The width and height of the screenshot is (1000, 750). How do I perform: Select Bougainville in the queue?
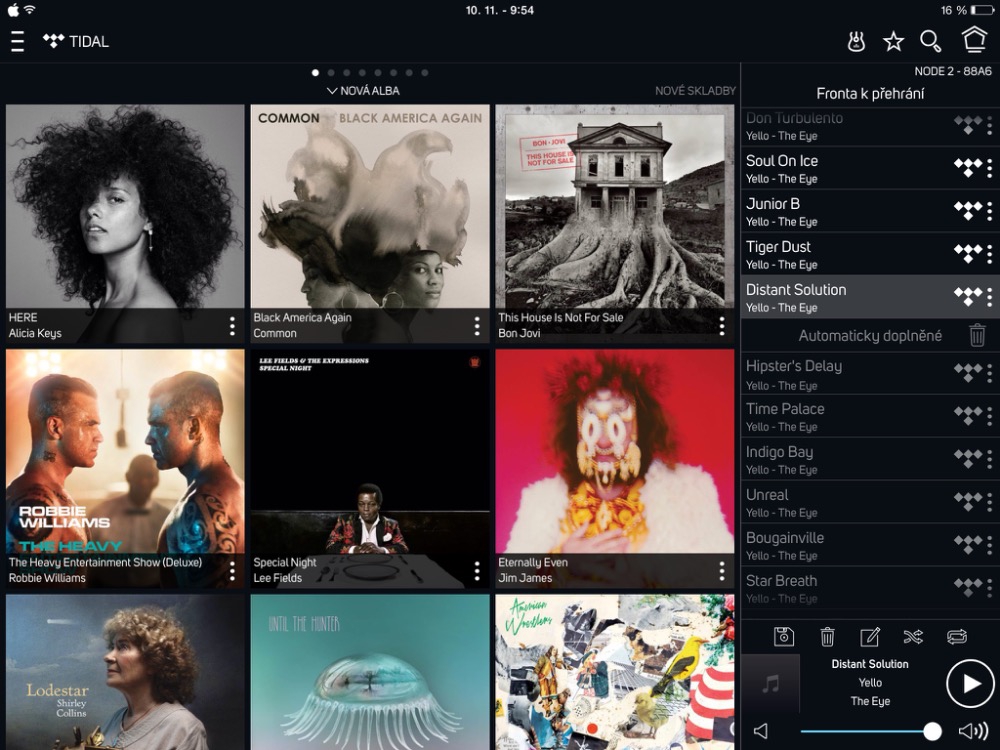tap(870, 545)
